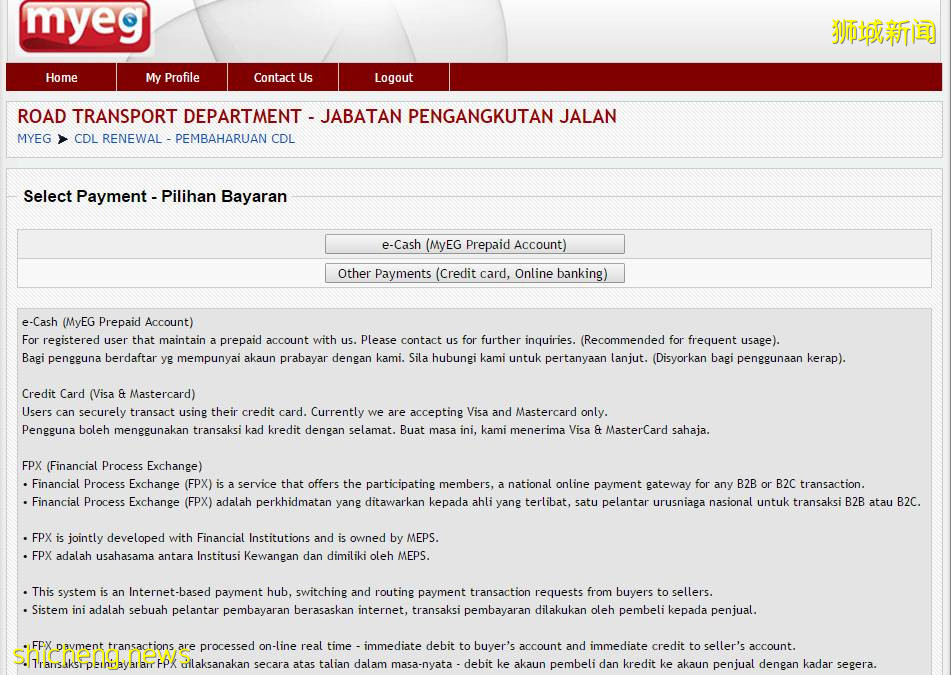
Task: Choose e-Cash (MyEG Prepaid Account) payment
Action: coord(474,245)
